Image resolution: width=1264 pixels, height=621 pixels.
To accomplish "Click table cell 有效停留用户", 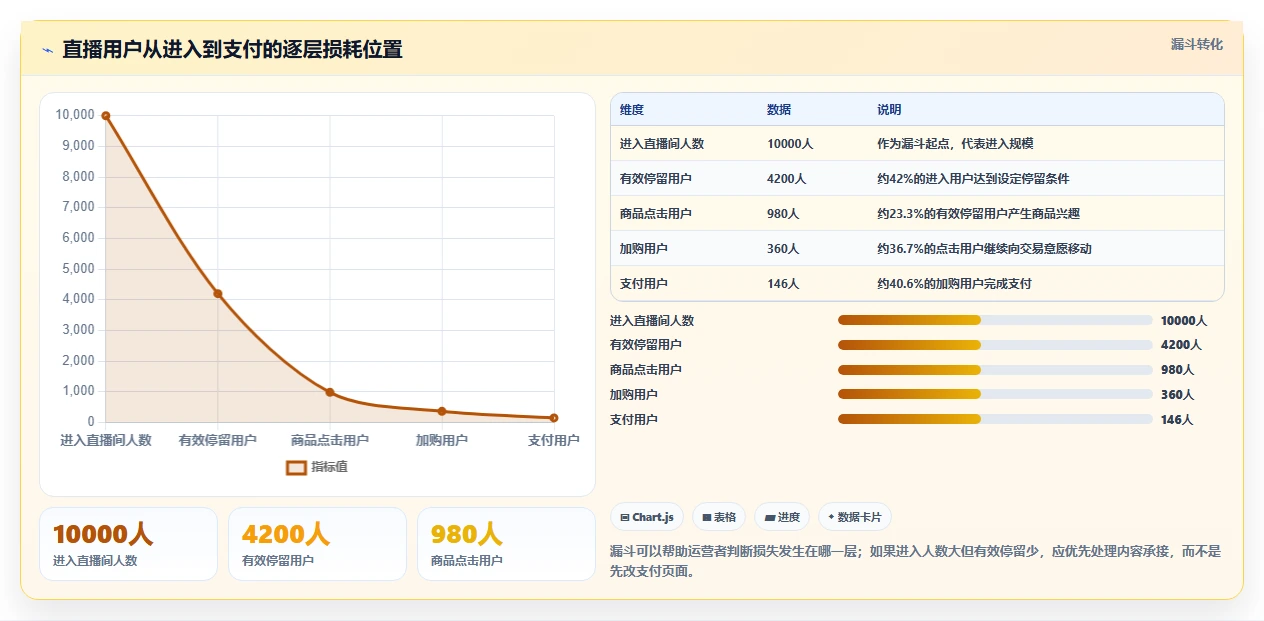I will (656, 178).
